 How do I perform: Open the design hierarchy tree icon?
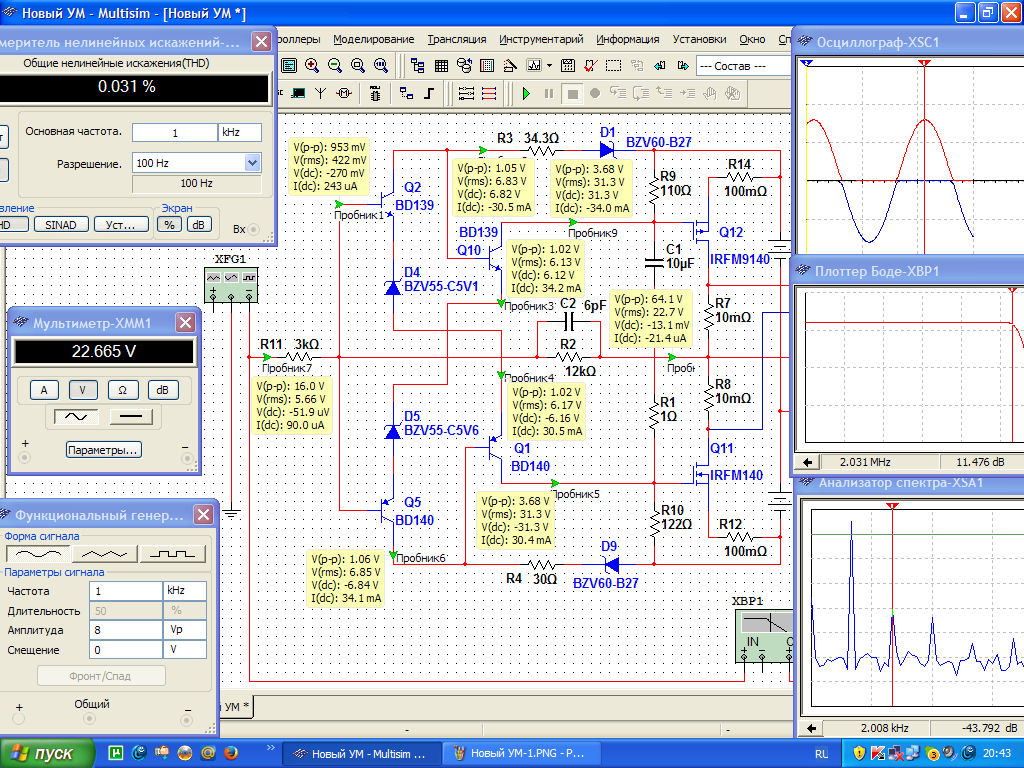click(x=419, y=66)
